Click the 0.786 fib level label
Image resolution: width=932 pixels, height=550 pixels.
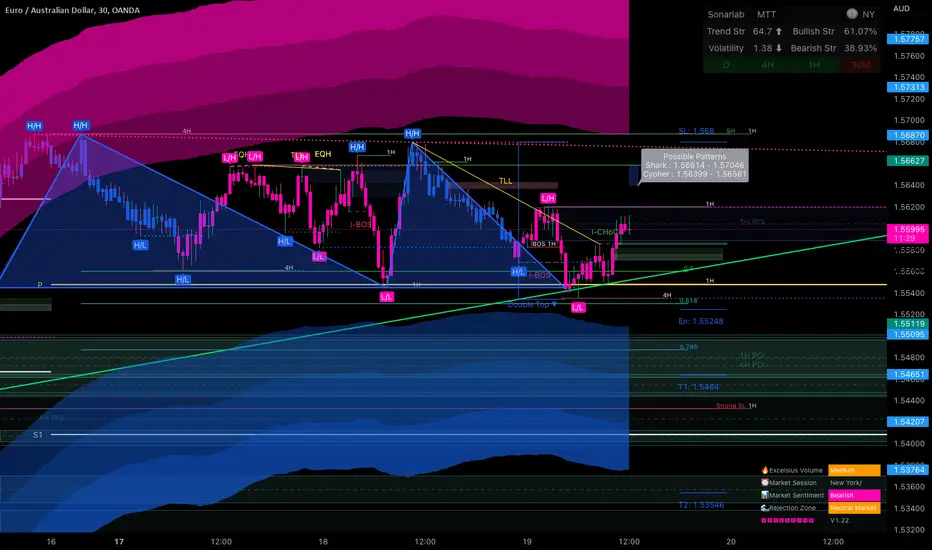pos(688,347)
